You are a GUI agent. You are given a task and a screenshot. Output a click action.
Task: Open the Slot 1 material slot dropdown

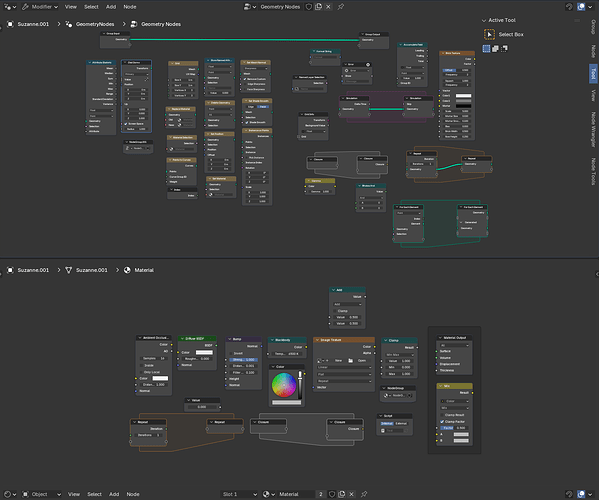tap(240, 494)
